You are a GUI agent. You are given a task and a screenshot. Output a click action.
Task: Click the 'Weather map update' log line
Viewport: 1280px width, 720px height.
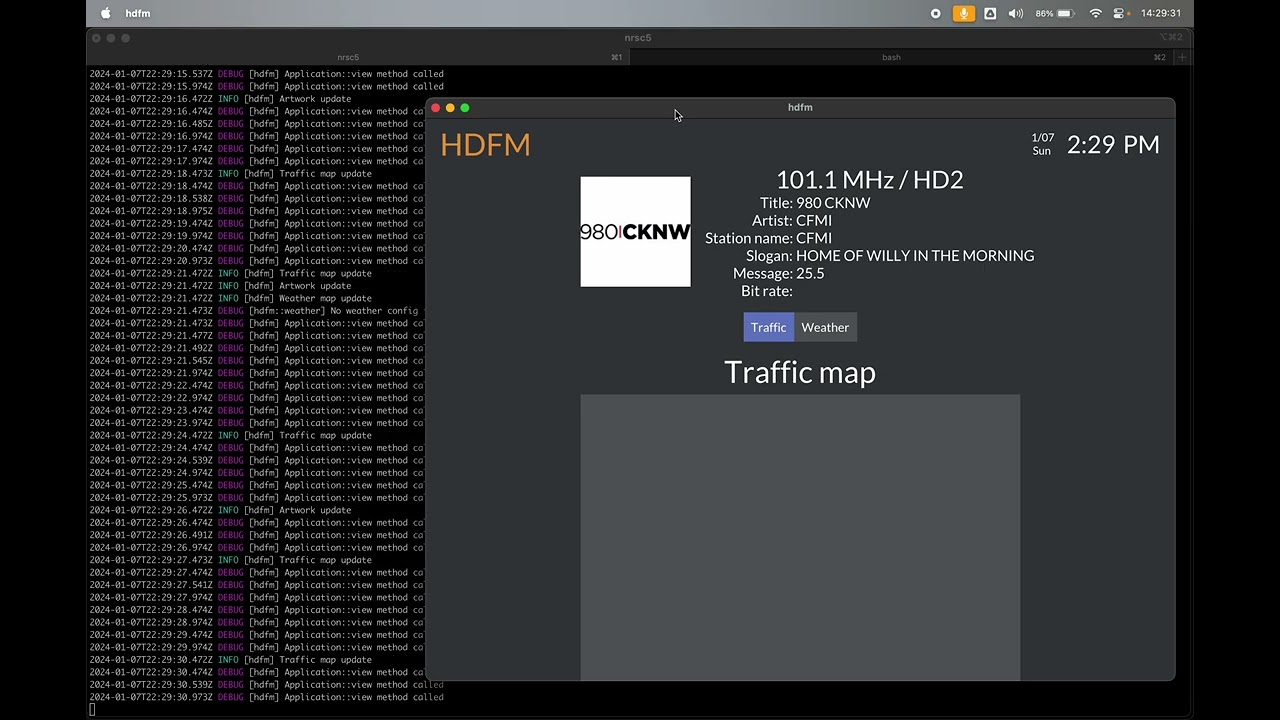click(230, 298)
